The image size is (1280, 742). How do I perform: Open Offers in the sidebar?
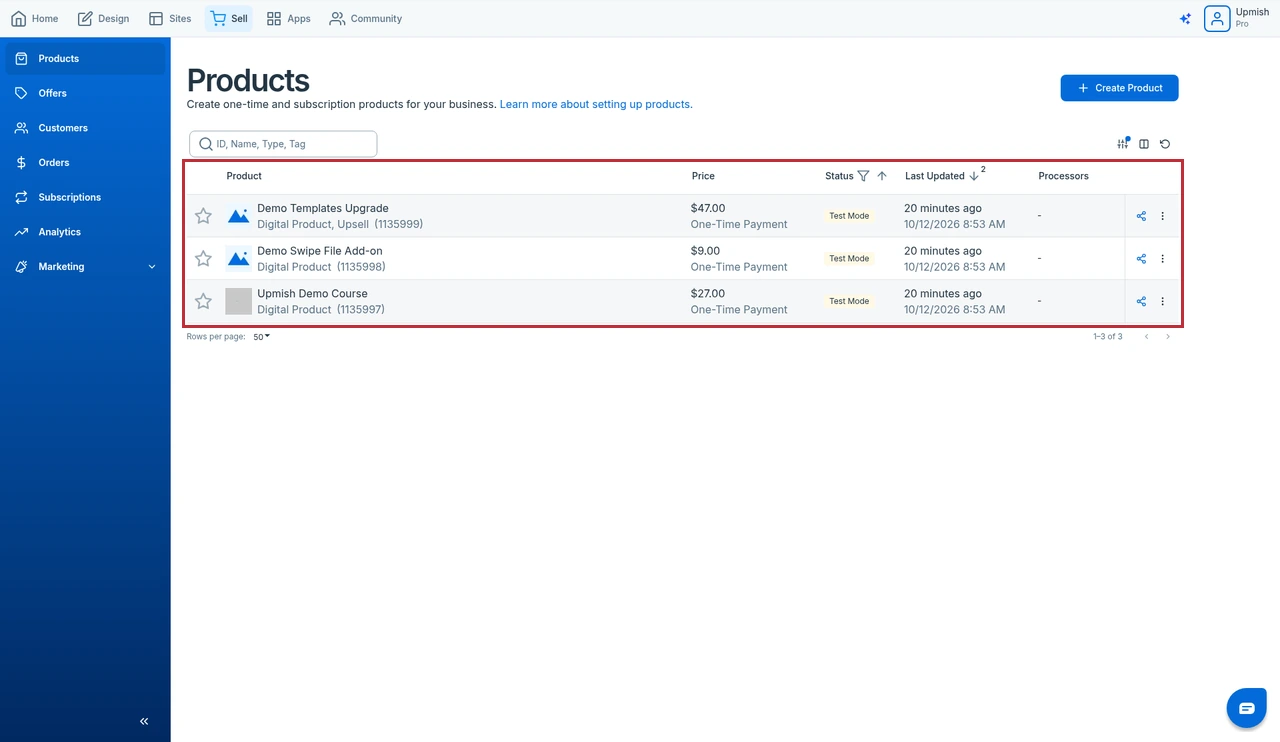pos(85,93)
